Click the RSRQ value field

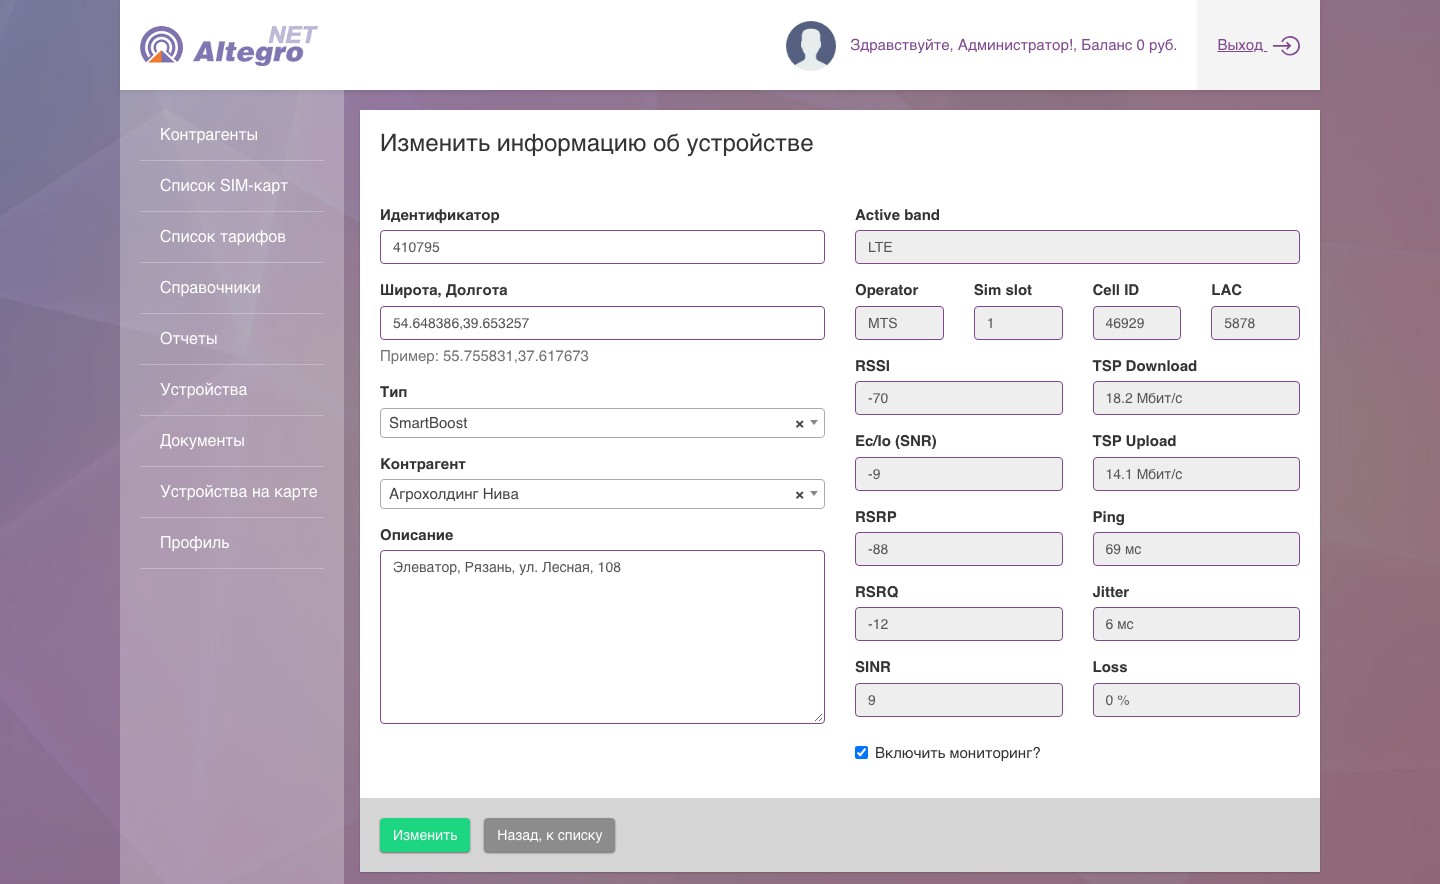pos(959,624)
